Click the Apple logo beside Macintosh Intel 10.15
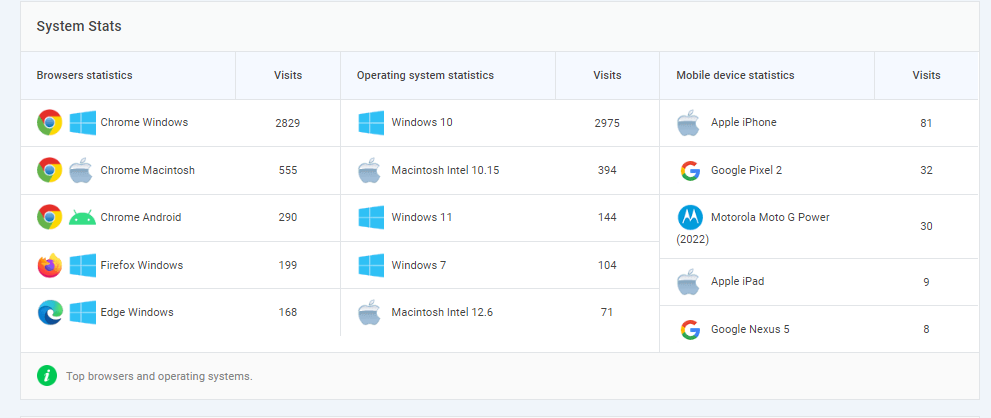991x418 pixels. pyautogui.click(x=370, y=170)
